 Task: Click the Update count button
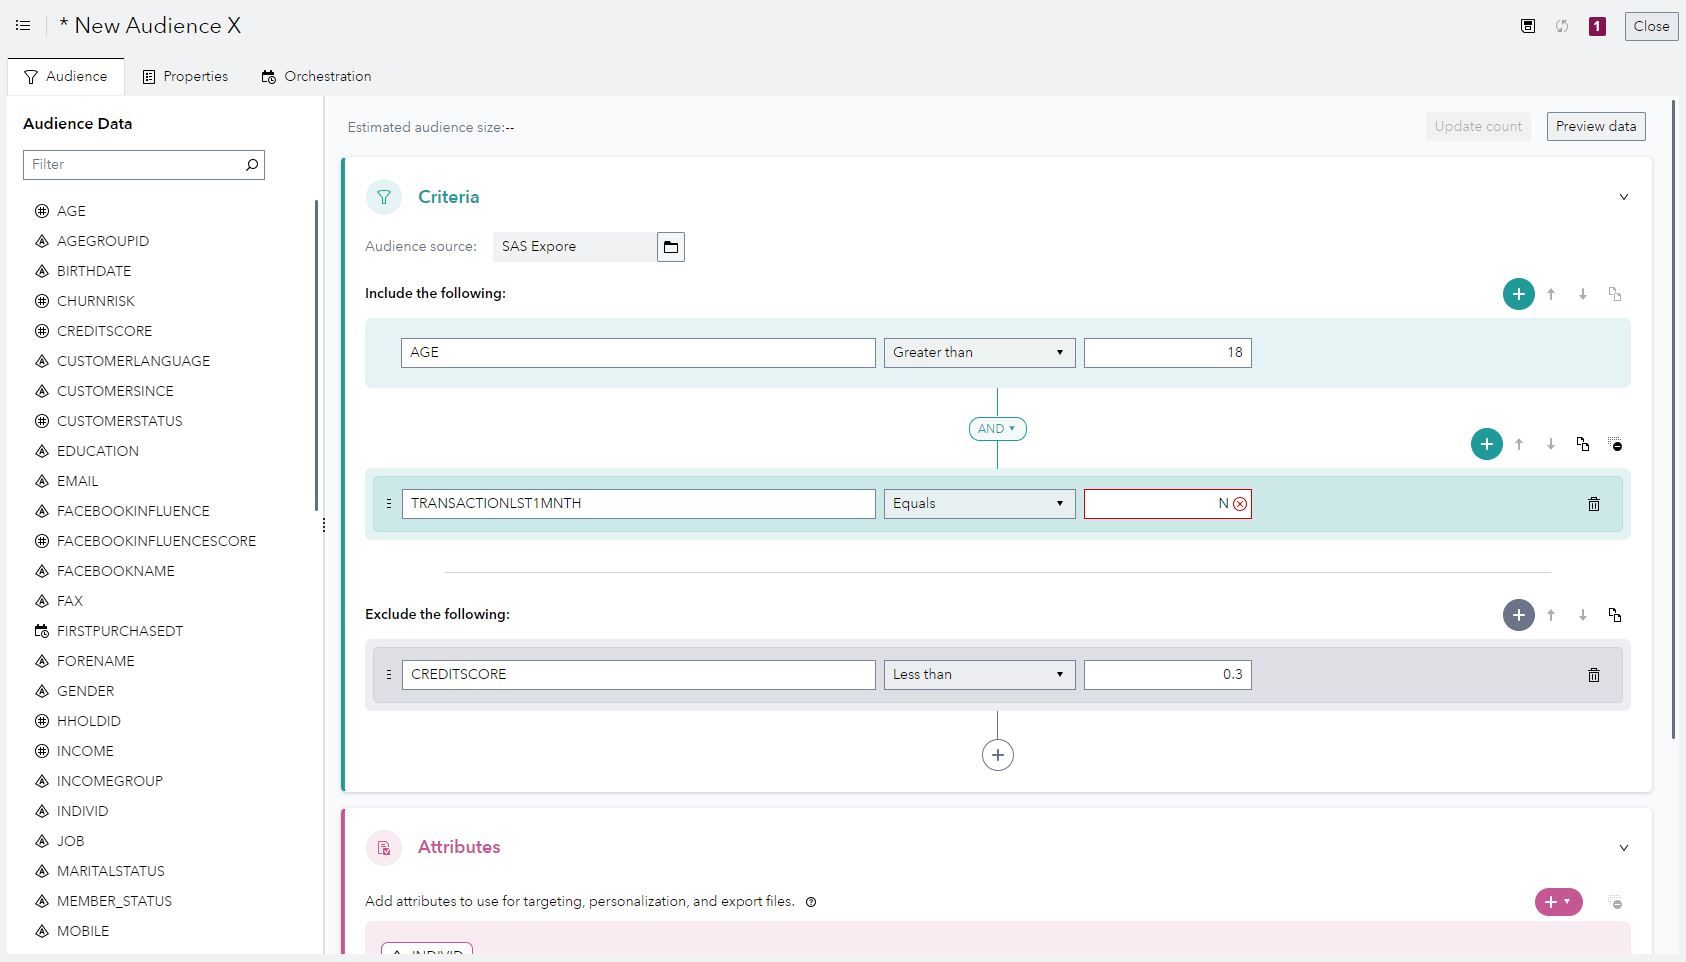[x=1477, y=126]
